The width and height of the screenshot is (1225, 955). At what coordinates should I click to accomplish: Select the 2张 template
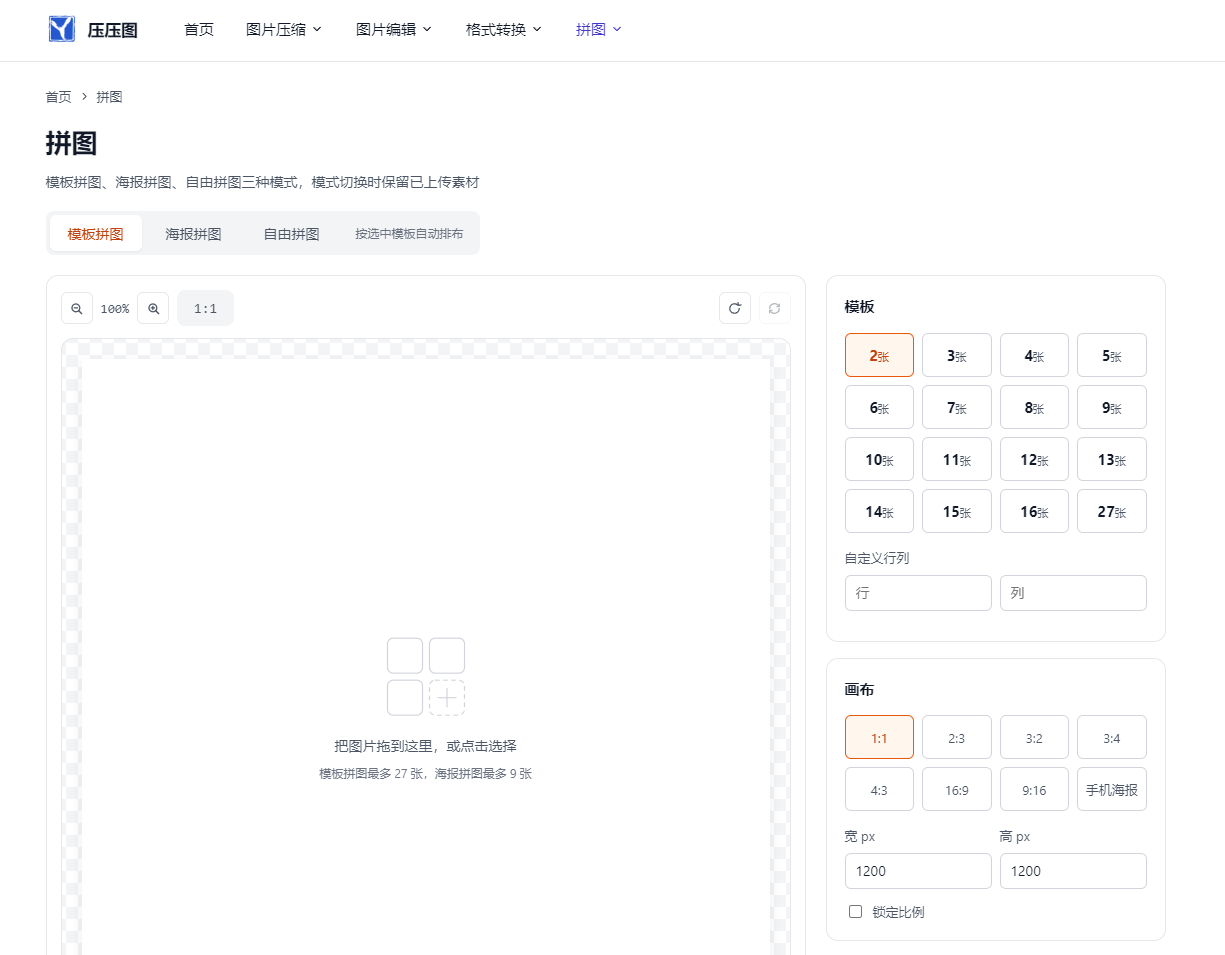[x=879, y=355]
